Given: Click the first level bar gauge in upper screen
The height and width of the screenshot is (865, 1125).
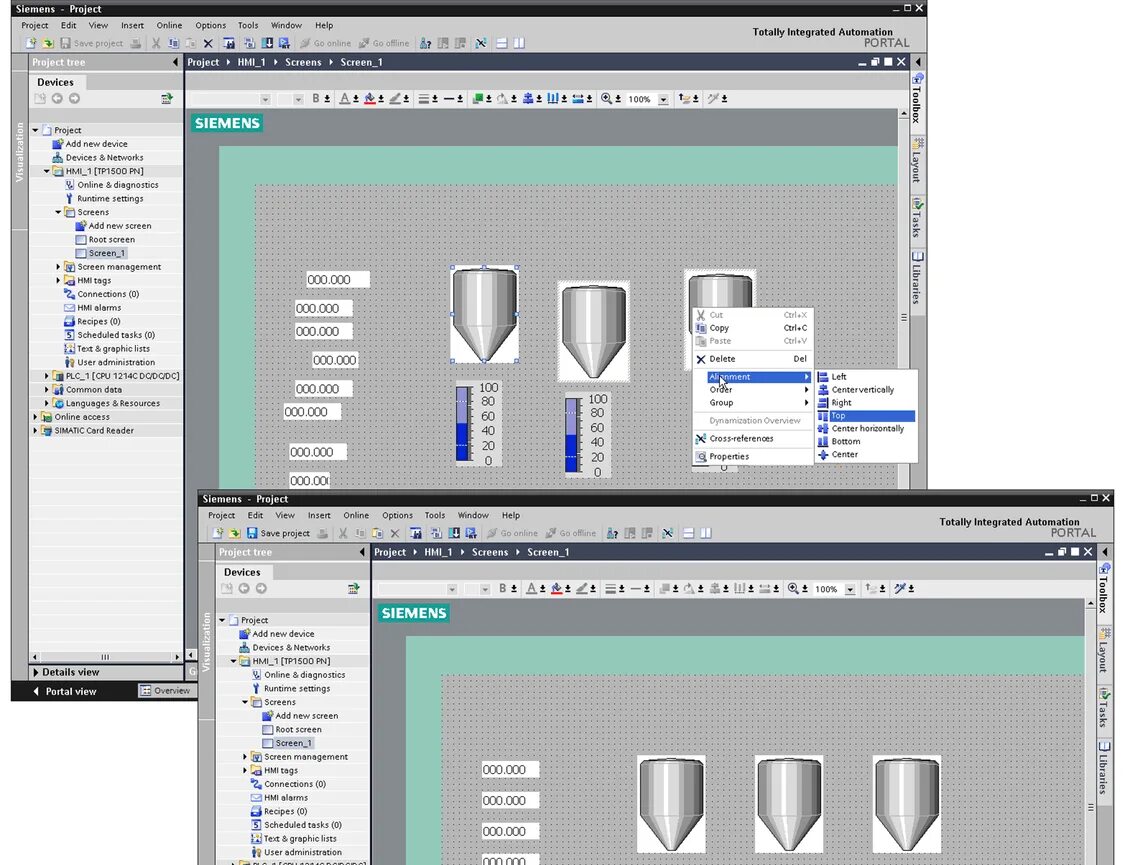Looking at the screenshot, I should pos(478,424).
